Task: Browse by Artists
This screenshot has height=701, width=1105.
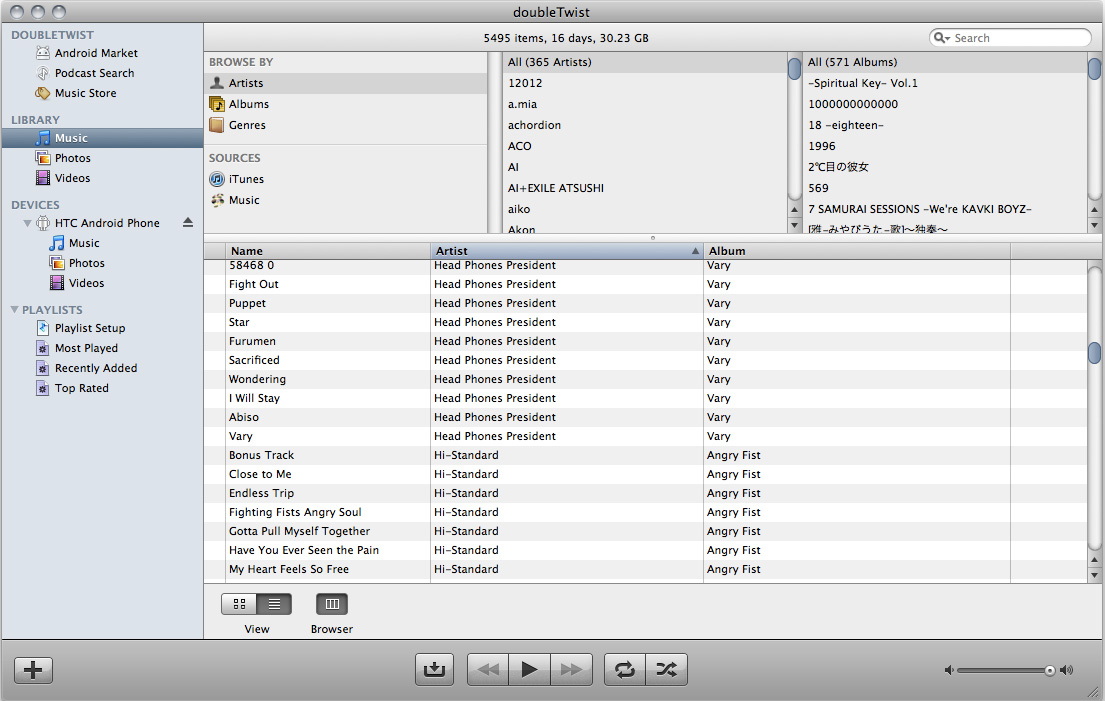Action: click(346, 83)
